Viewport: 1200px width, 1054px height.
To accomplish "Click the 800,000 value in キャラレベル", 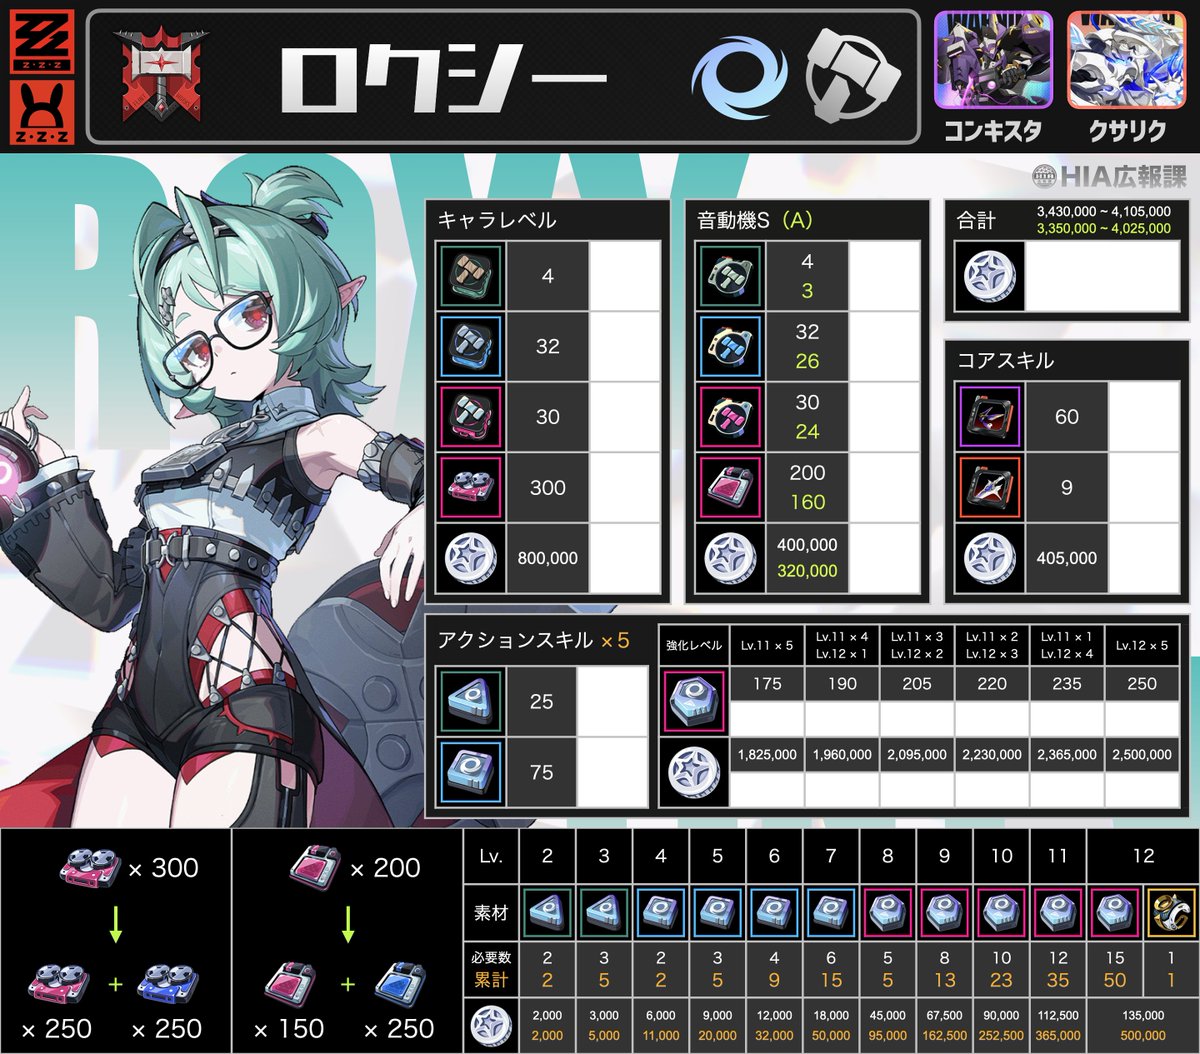I will click(x=547, y=558).
